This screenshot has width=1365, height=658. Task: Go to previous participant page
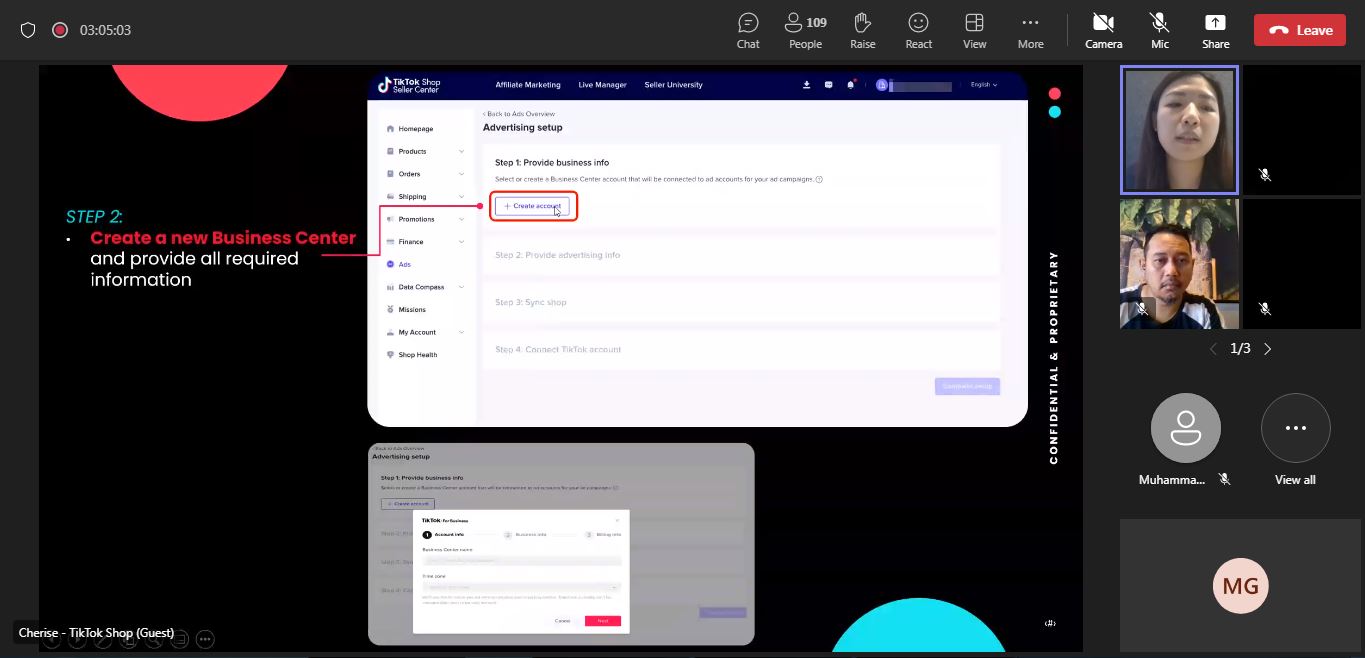pyautogui.click(x=1213, y=349)
